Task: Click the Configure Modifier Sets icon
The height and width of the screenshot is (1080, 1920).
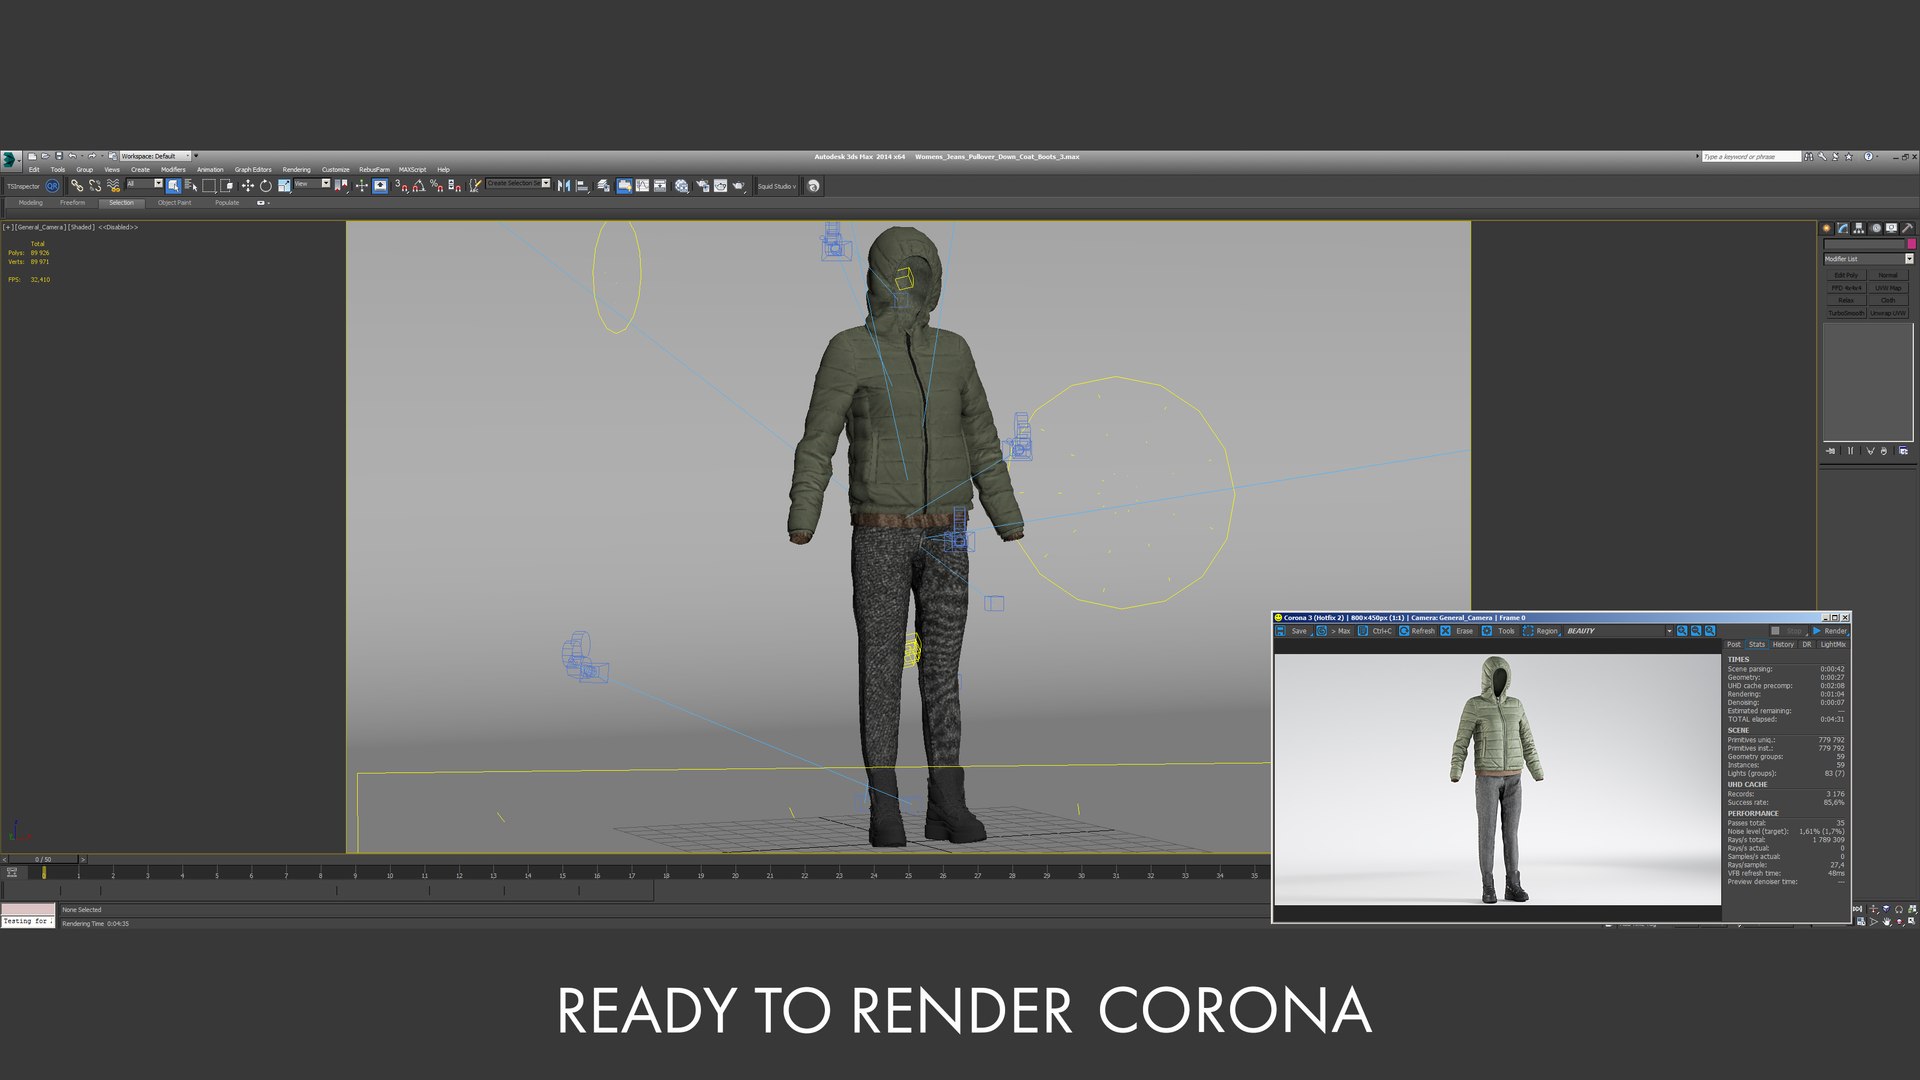Action: click(1902, 451)
